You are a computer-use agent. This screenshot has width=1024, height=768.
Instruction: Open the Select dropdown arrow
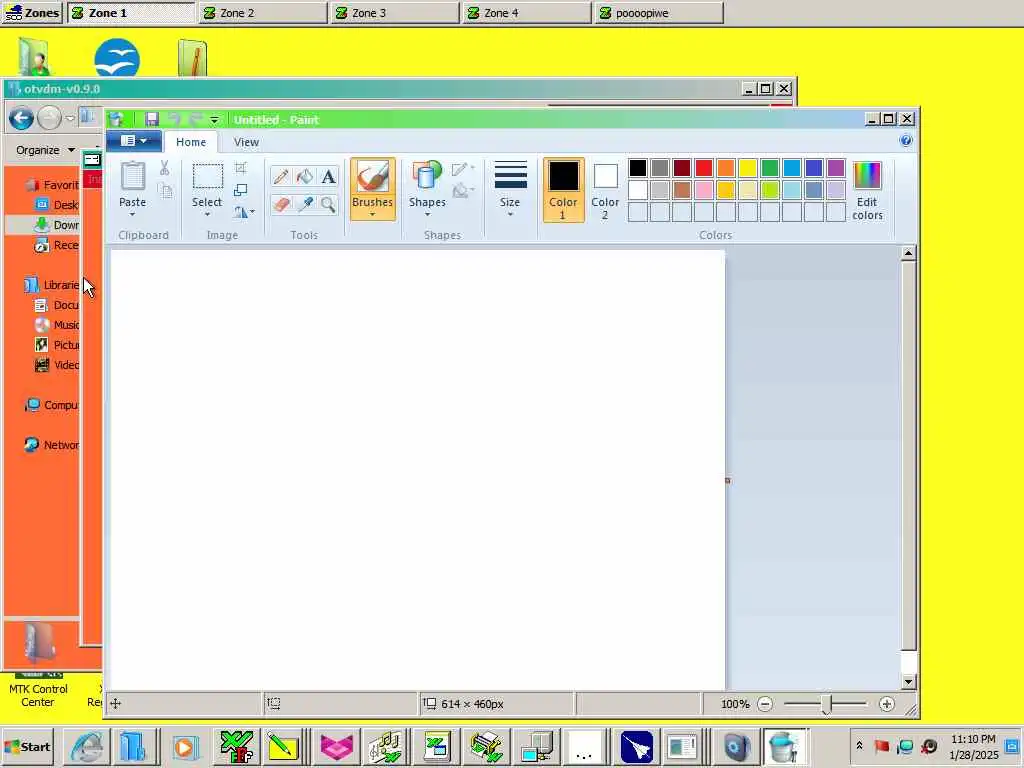tap(207, 214)
